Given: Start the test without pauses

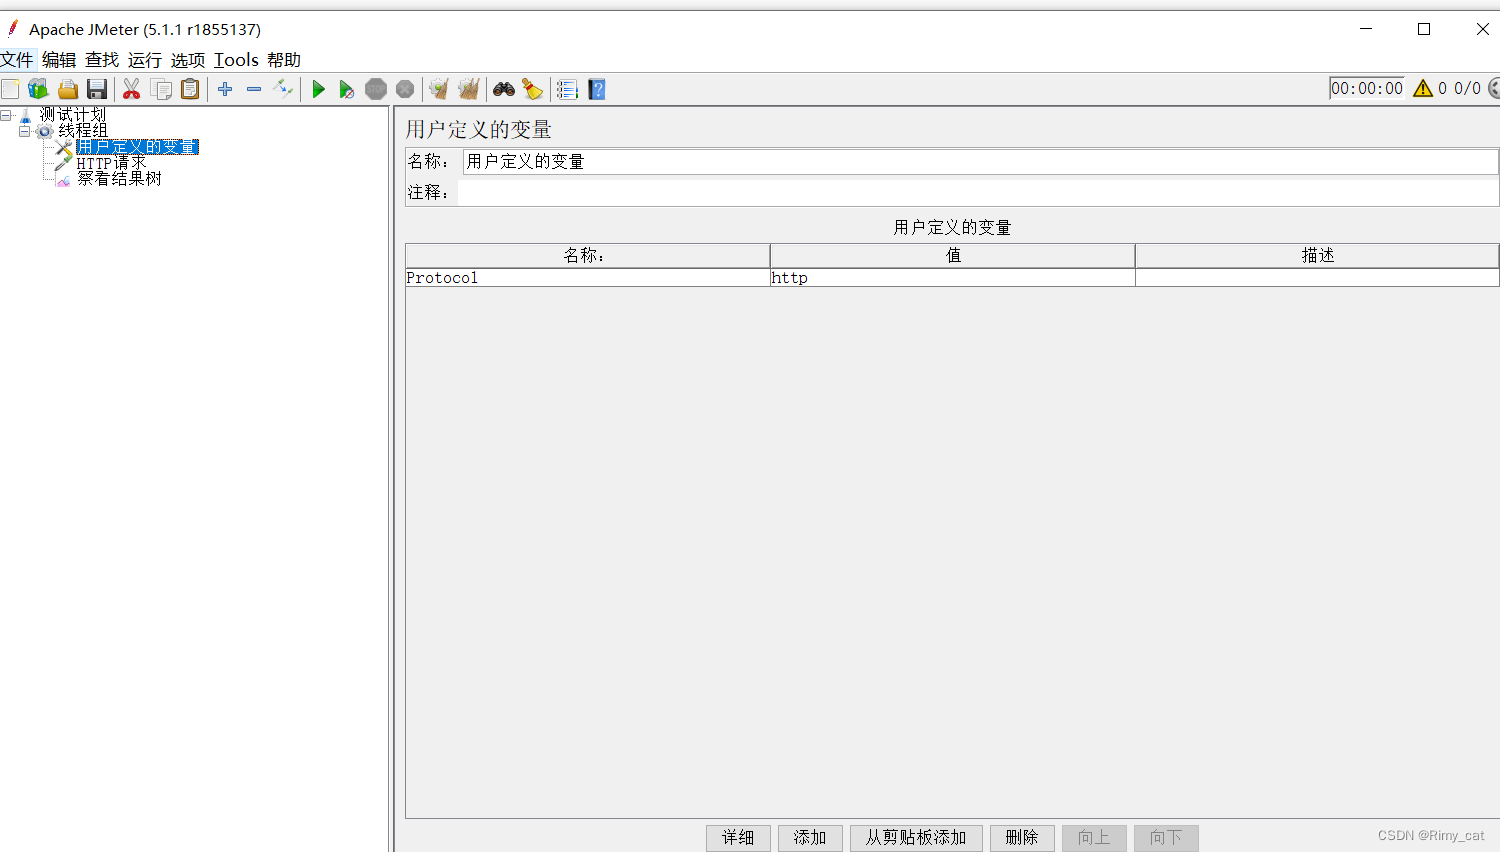Looking at the screenshot, I should (346, 89).
